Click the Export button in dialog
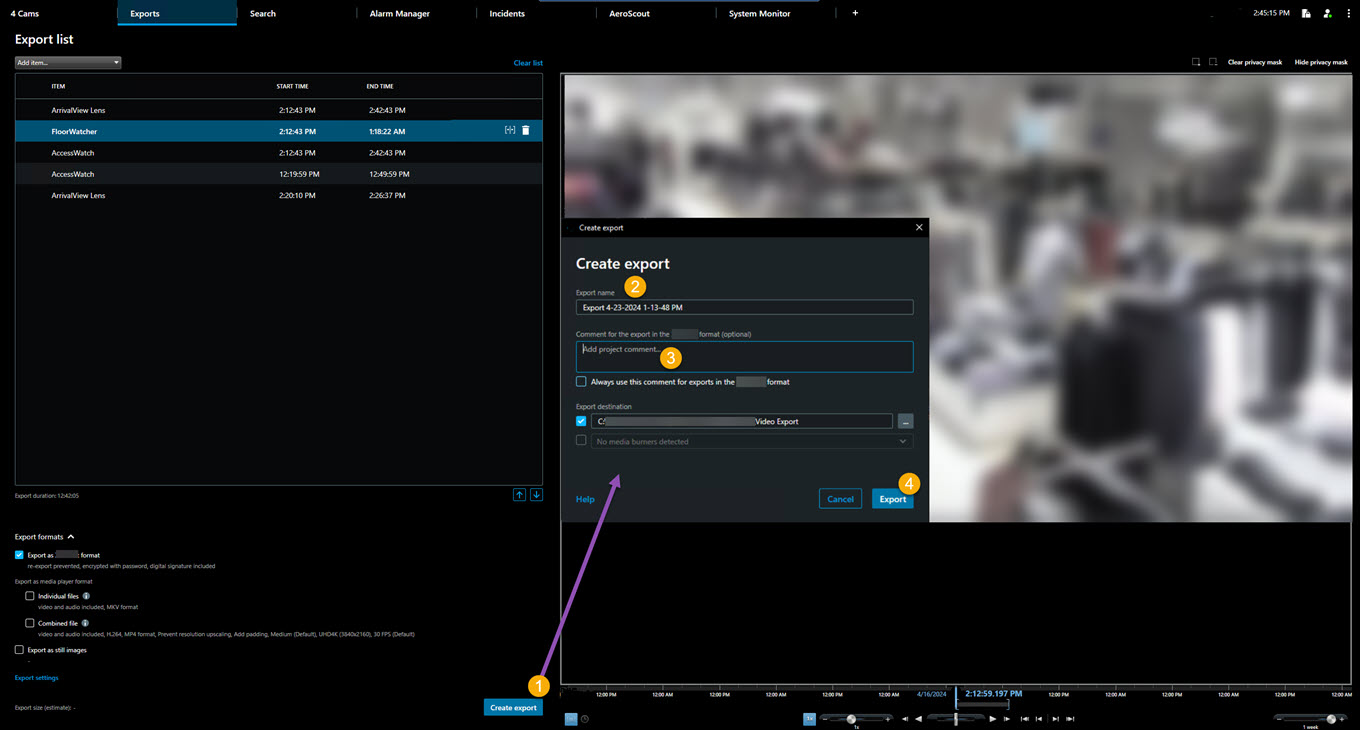 (x=892, y=499)
